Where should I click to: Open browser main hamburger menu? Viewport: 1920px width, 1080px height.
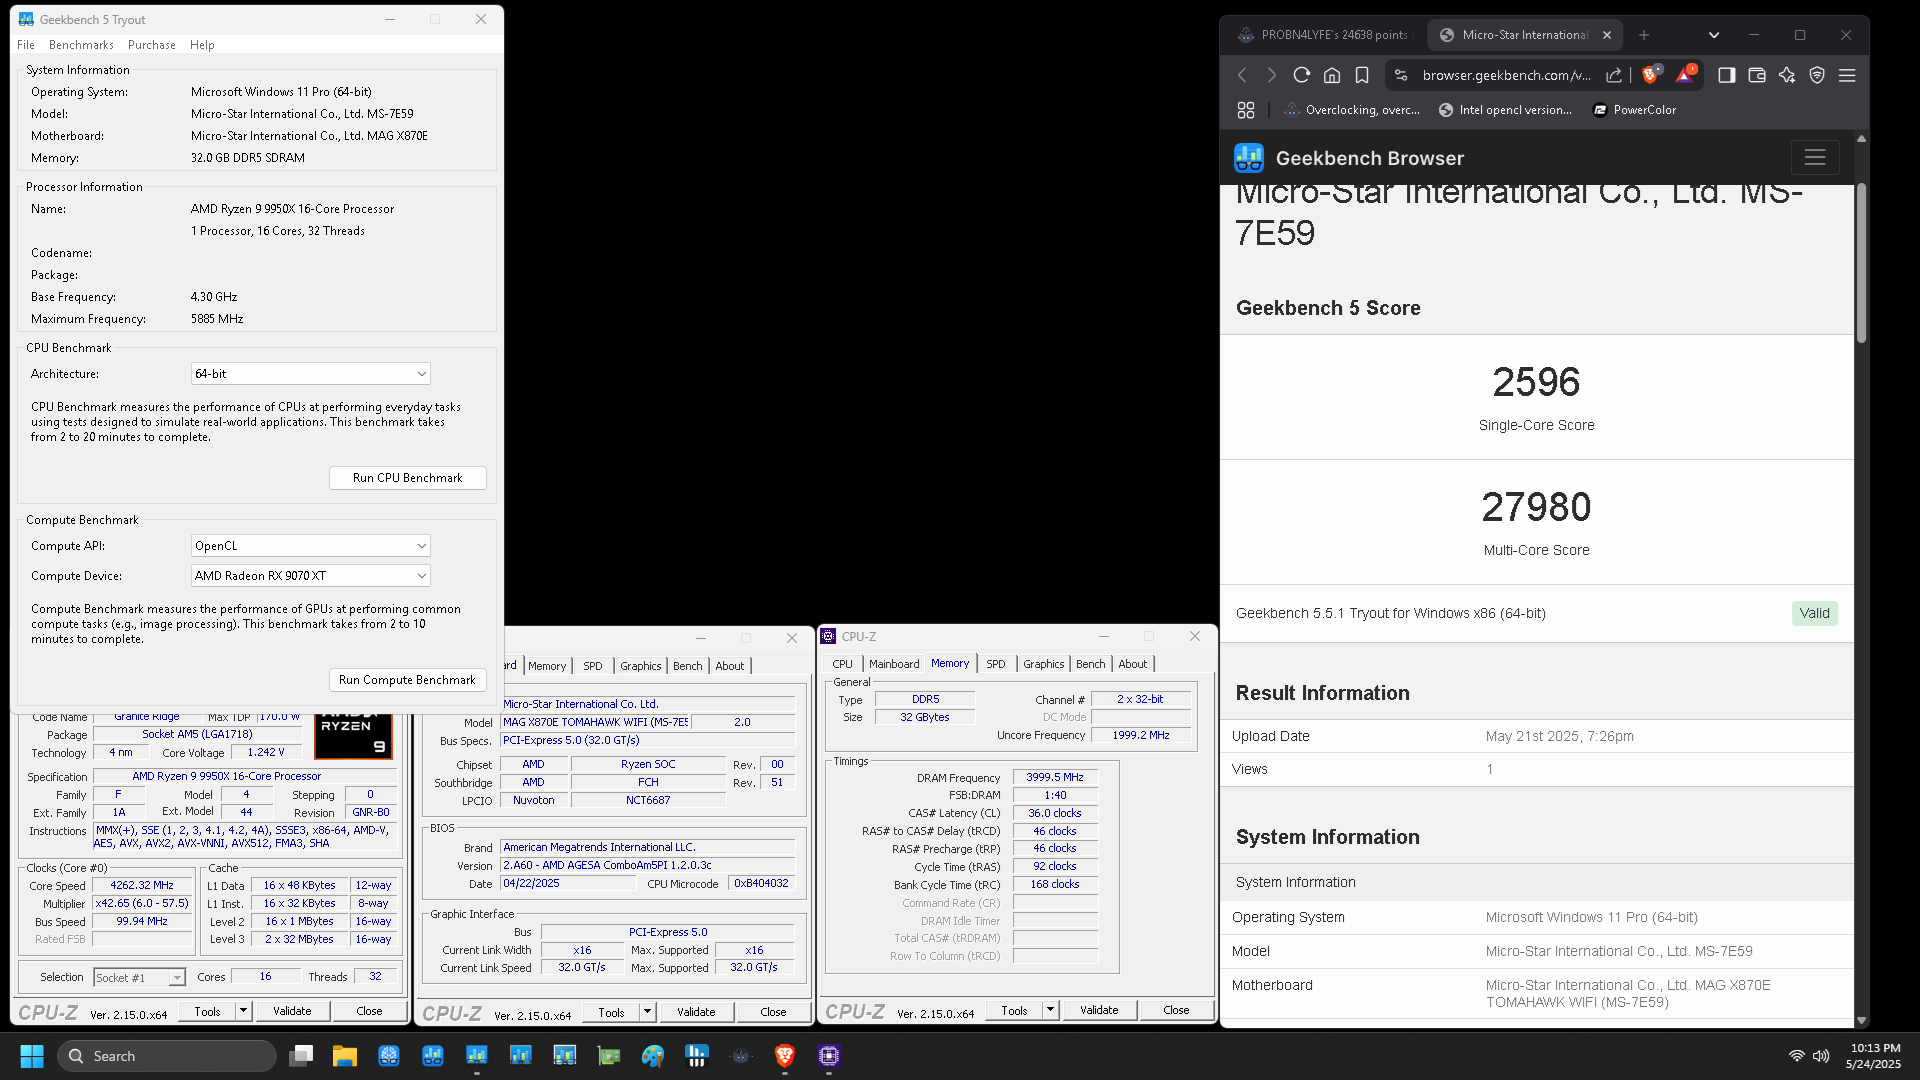tap(1847, 75)
